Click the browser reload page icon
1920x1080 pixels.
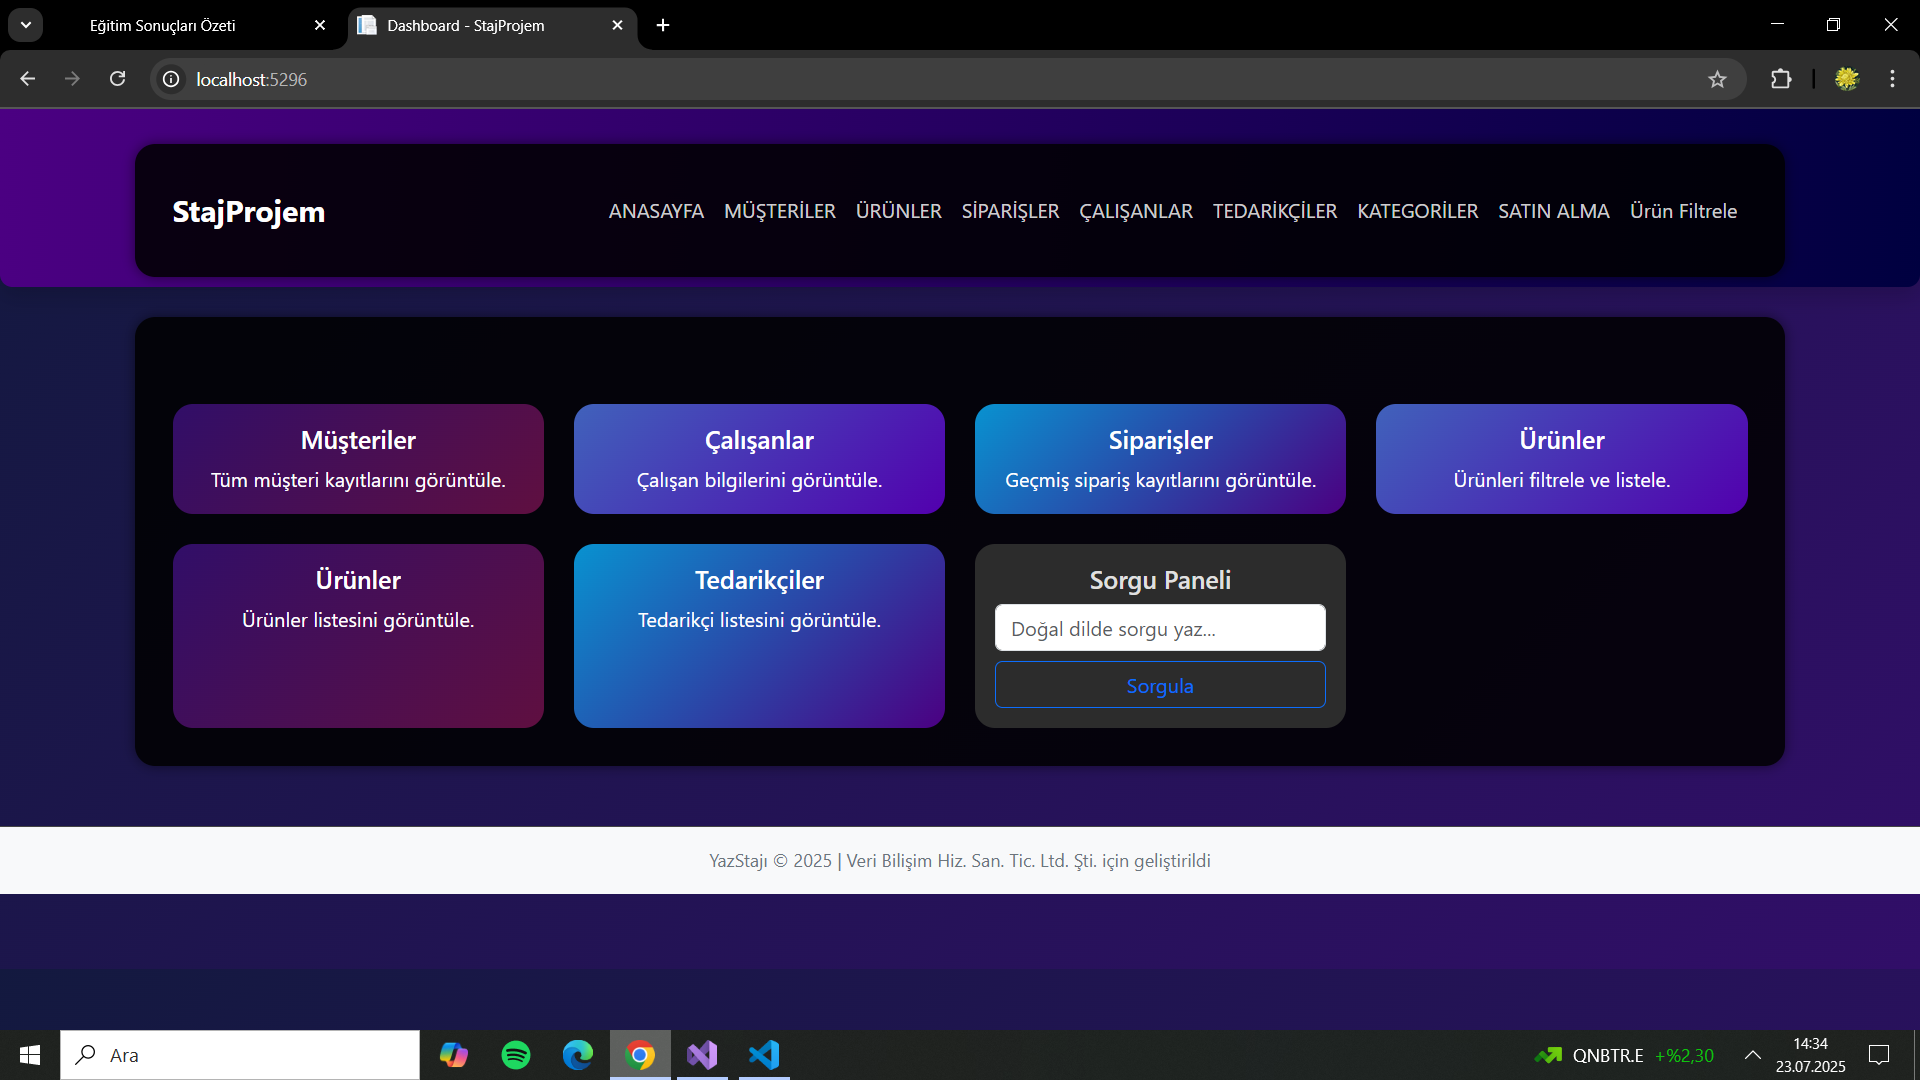click(117, 79)
